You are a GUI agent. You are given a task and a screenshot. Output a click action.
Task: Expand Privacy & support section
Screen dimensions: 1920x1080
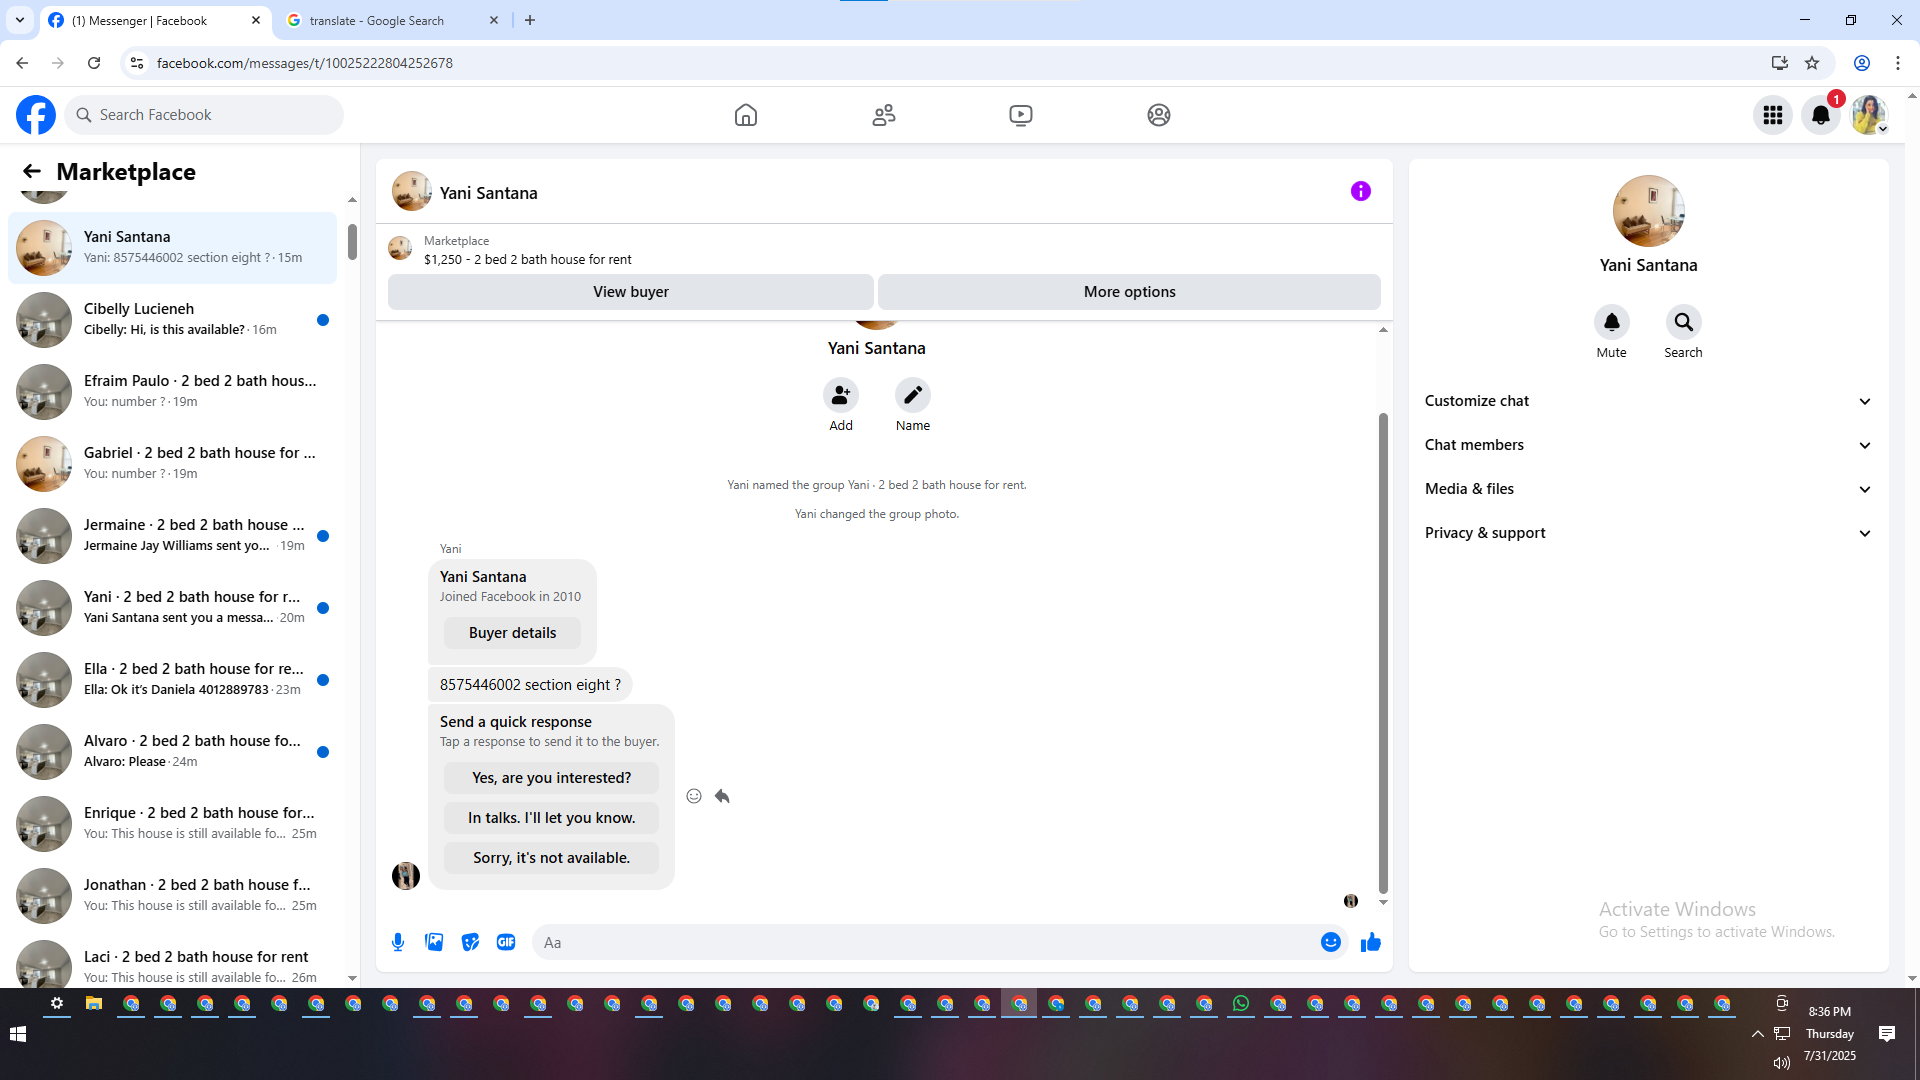[1647, 533]
